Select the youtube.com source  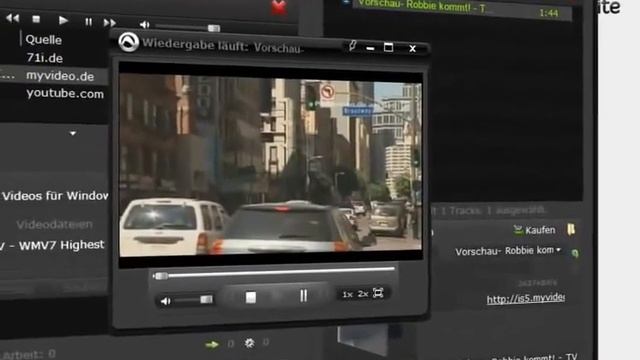click(65, 93)
